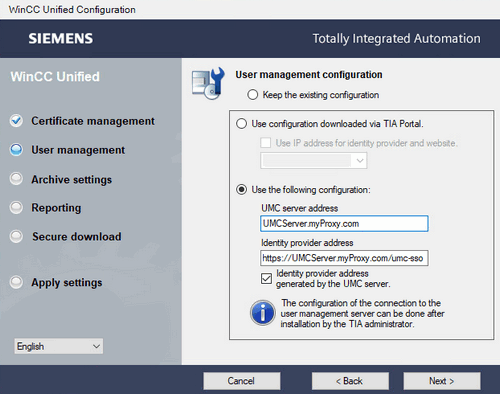Click the Reporting step indicator icon
The height and width of the screenshot is (394, 500).
click(x=16, y=207)
